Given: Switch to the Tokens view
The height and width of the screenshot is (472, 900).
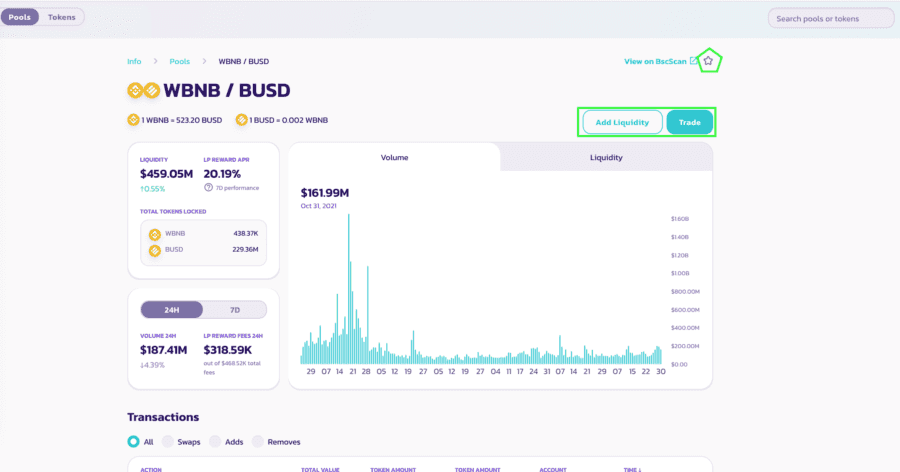Looking at the screenshot, I should coord(61,17).
